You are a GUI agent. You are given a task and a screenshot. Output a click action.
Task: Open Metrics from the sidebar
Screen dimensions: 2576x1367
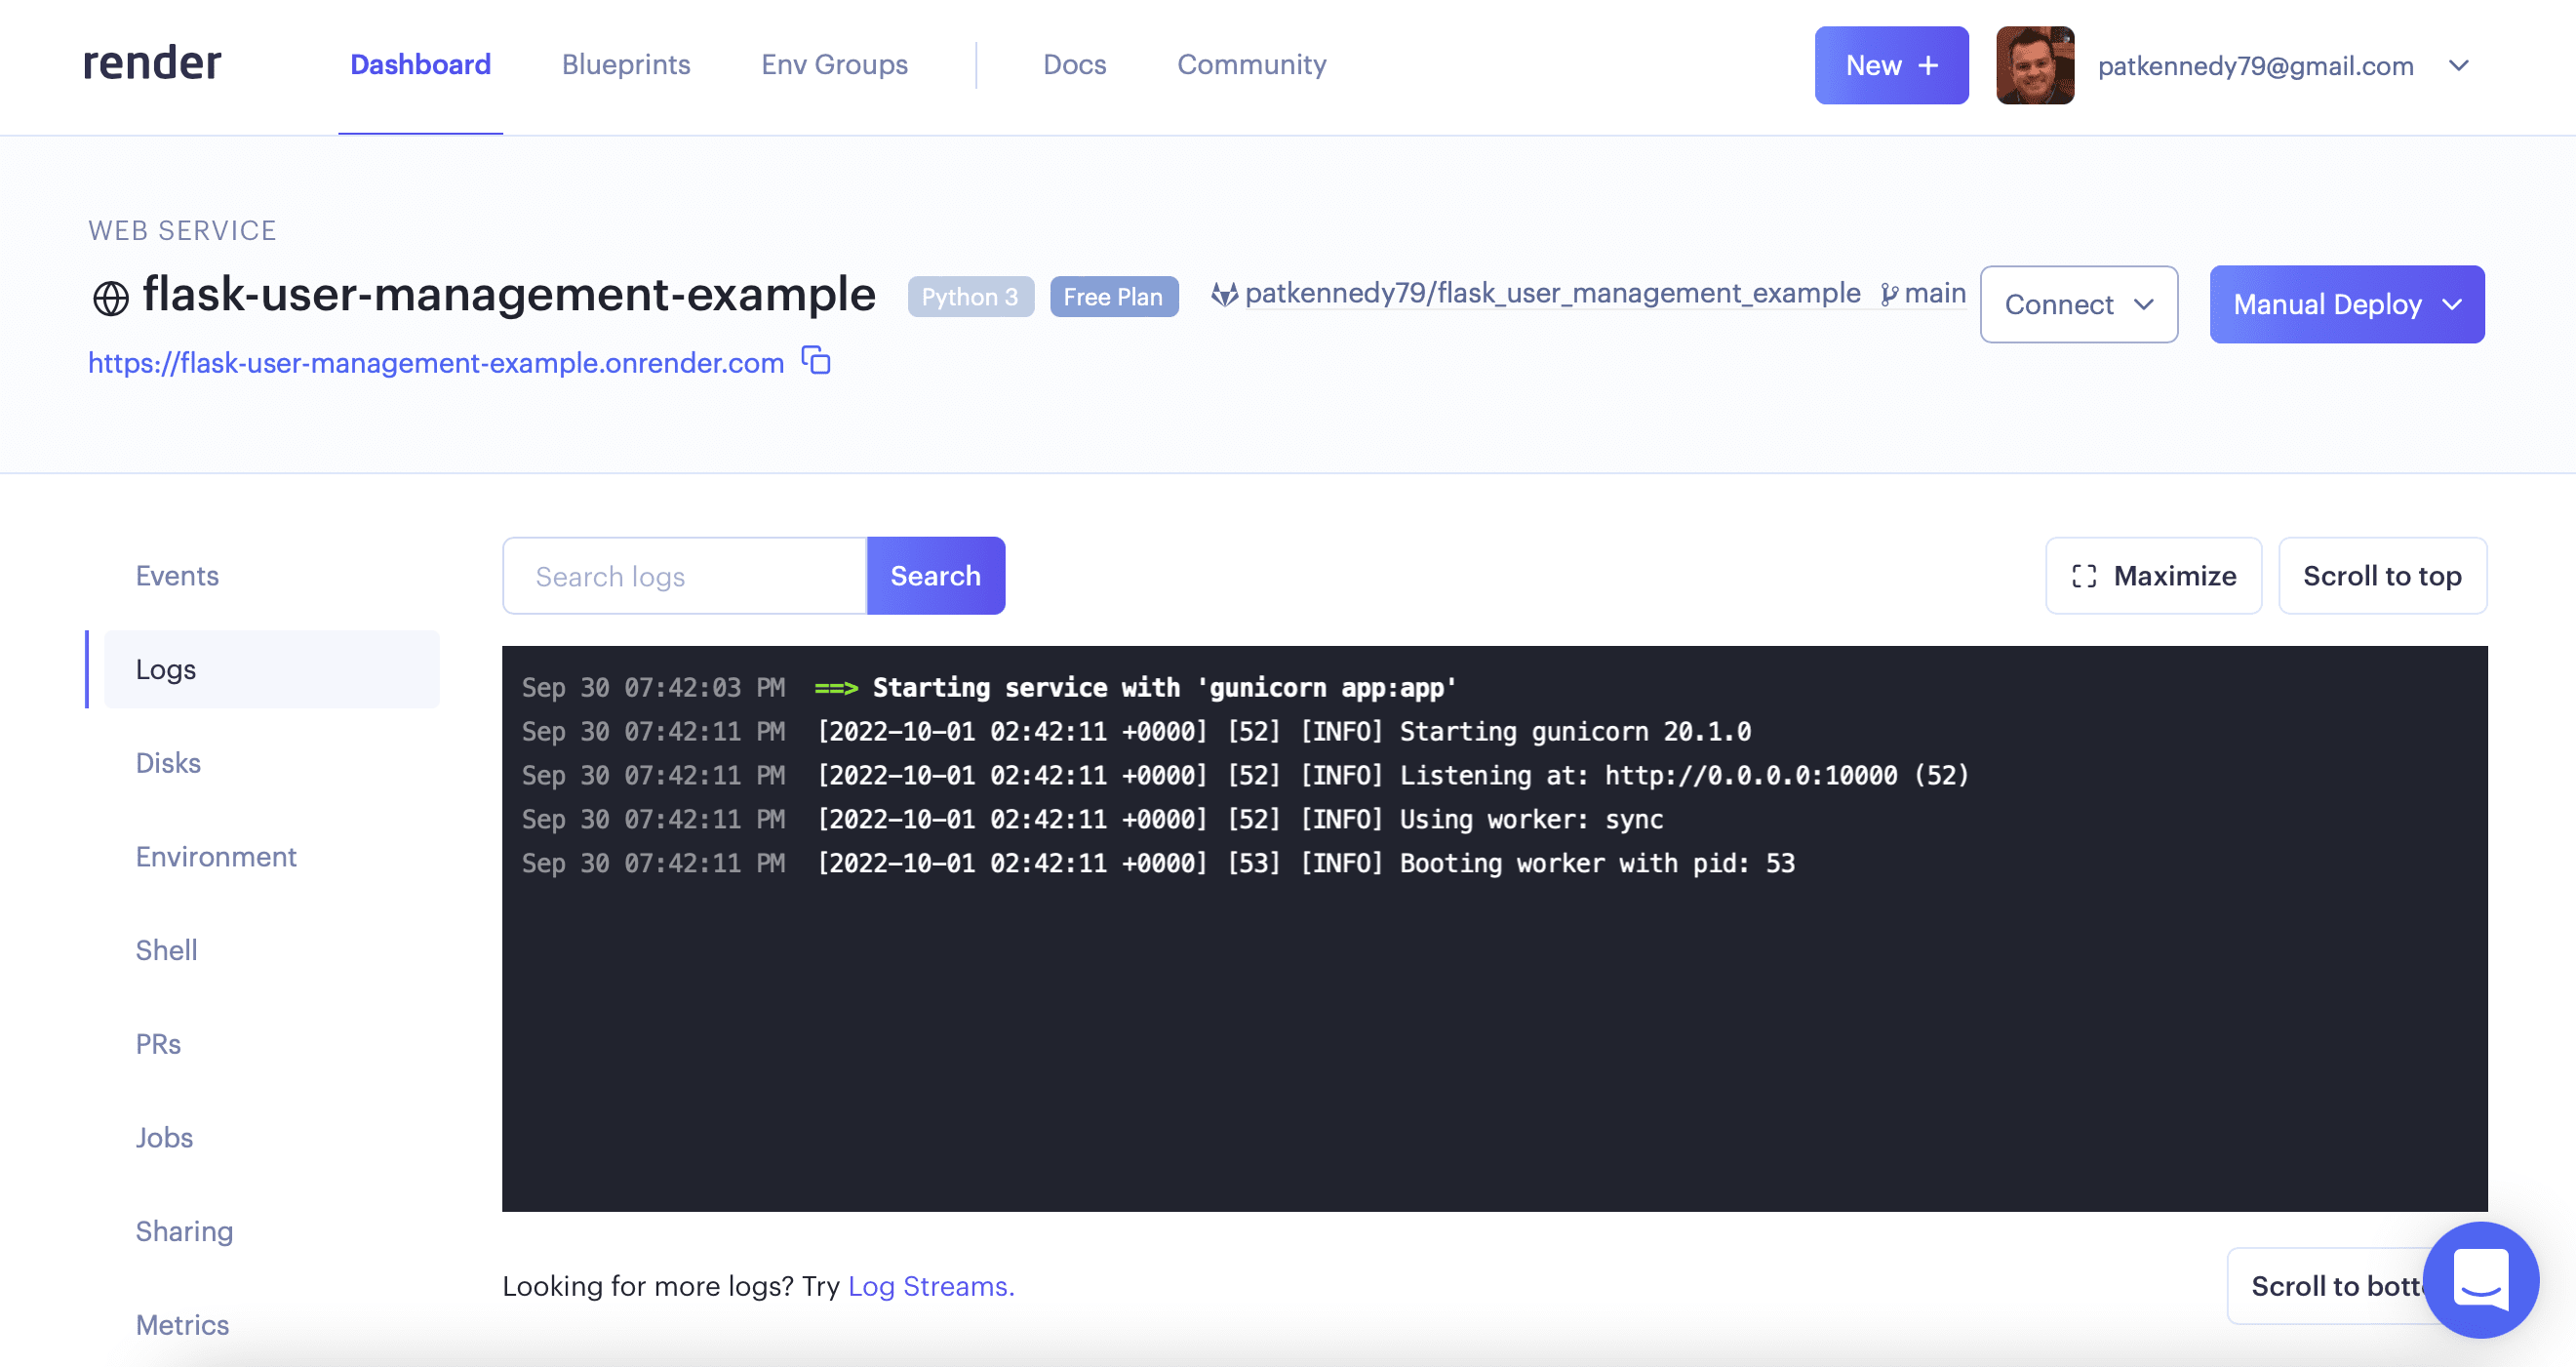click(x=182, y=1324)
